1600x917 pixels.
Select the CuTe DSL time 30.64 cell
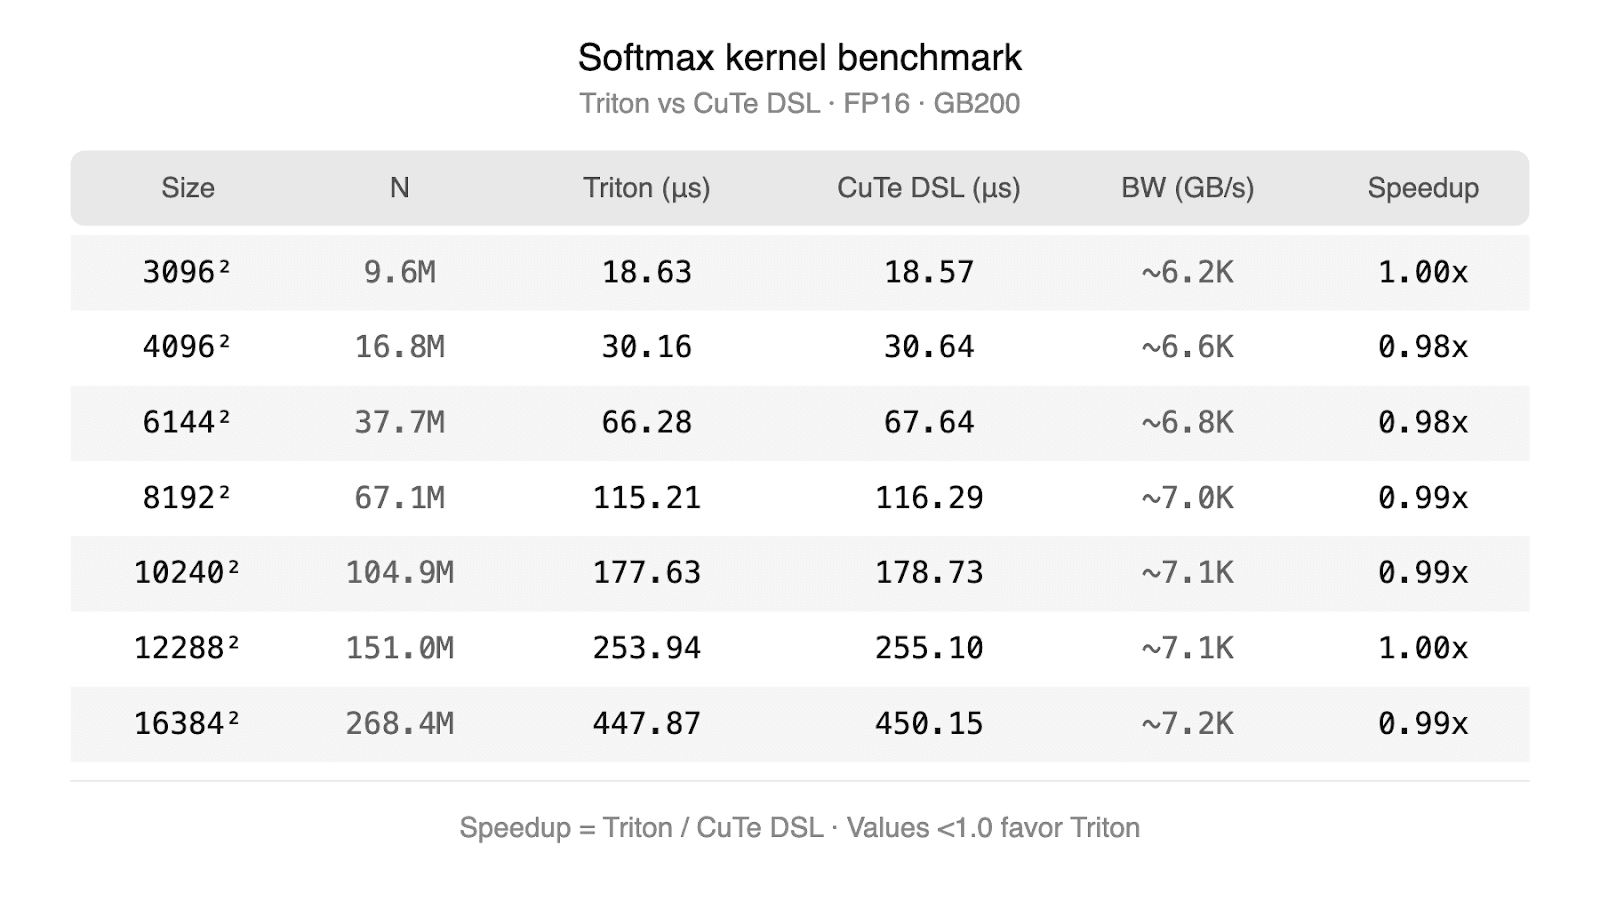(929, 347)
